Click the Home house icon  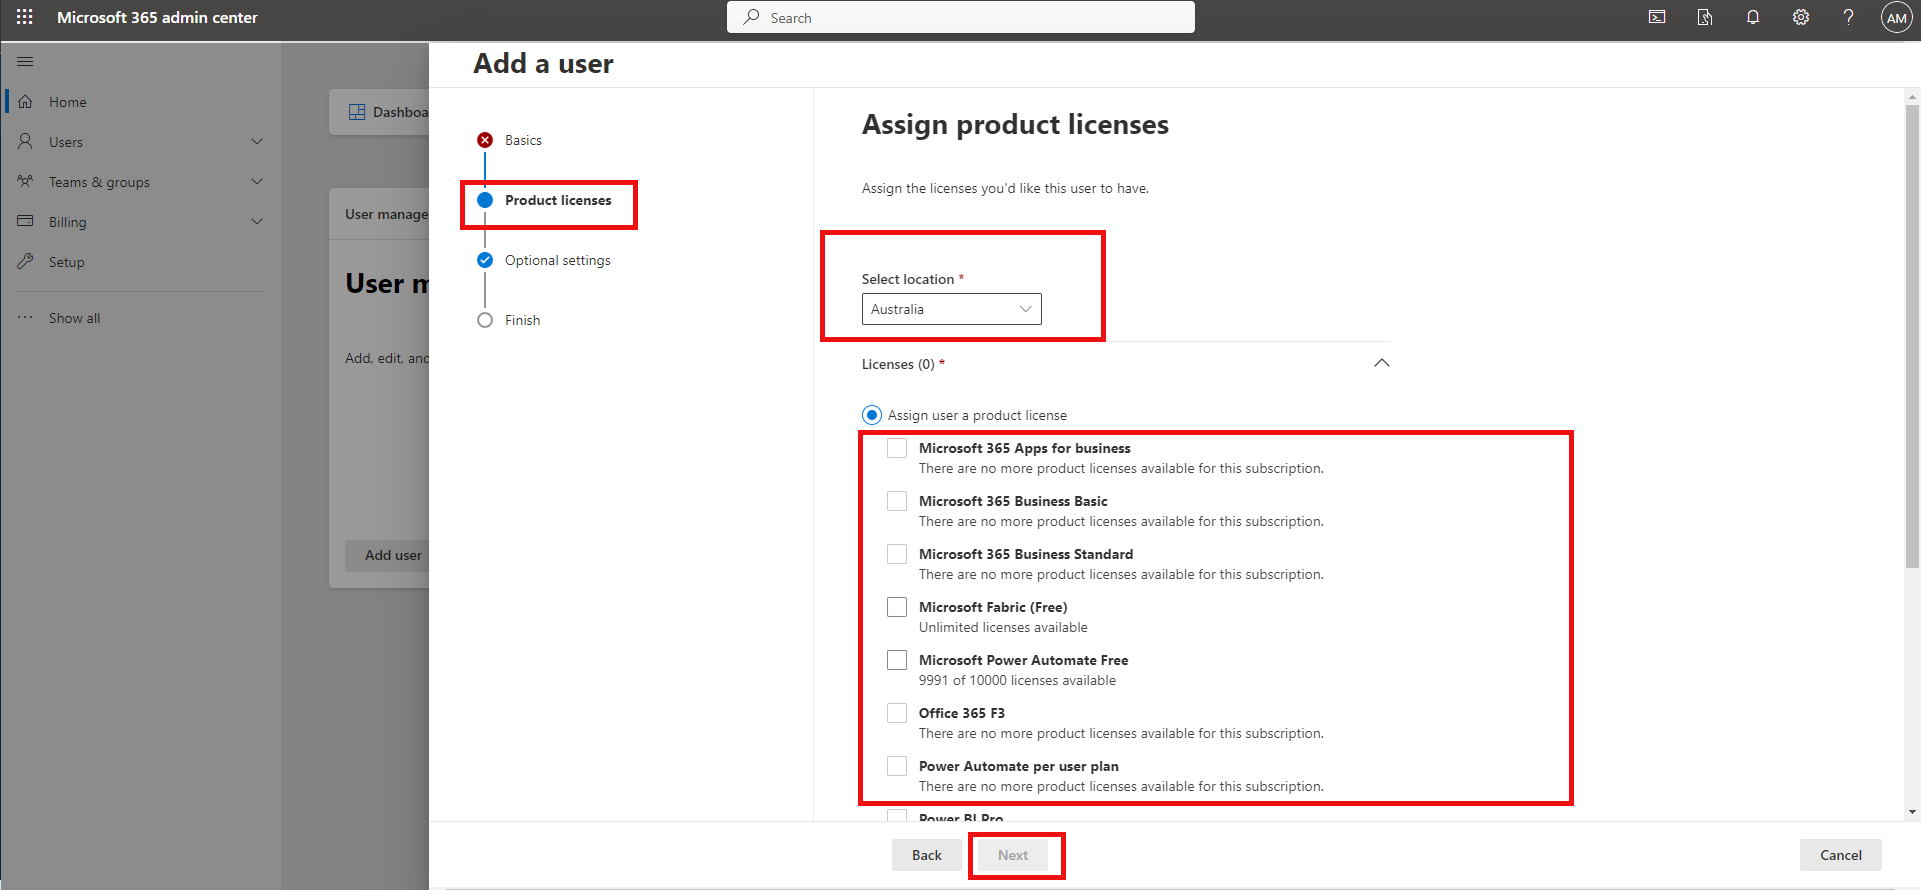point(25,102)
